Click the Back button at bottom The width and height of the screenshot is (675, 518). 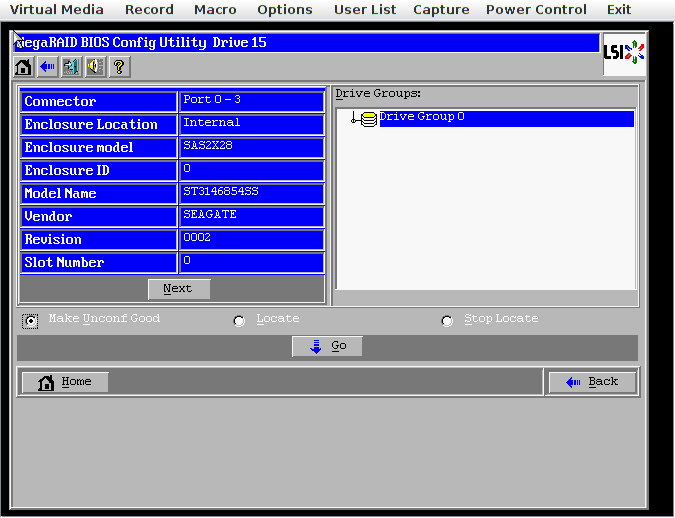[x=592, y=382]
